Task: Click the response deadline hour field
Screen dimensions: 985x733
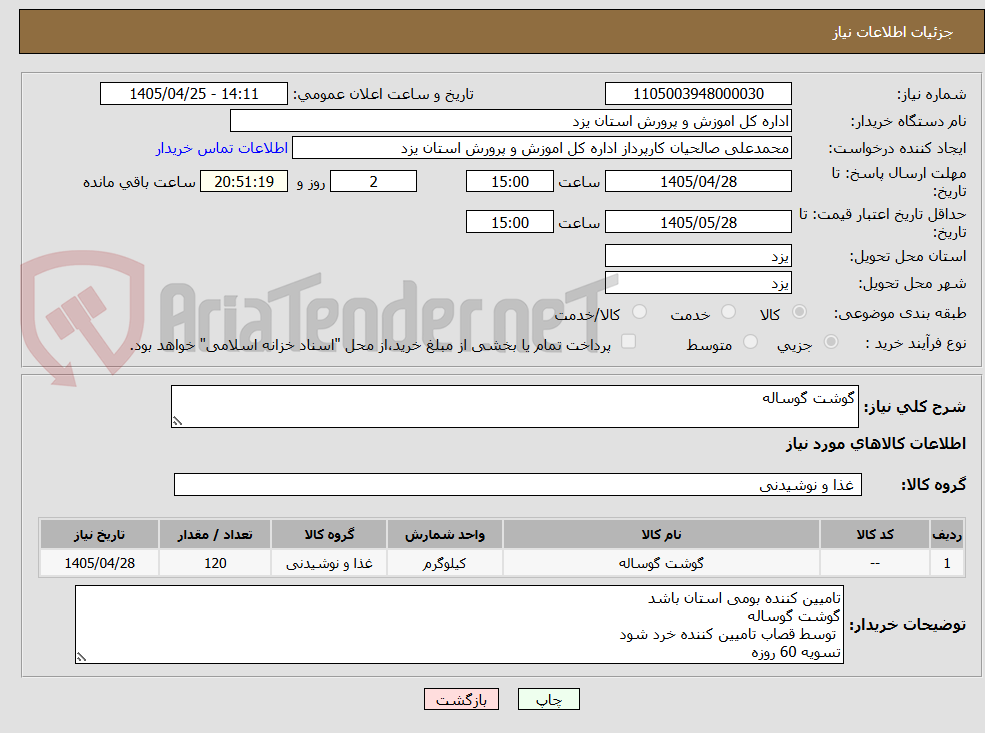Action: pos(509,182)
